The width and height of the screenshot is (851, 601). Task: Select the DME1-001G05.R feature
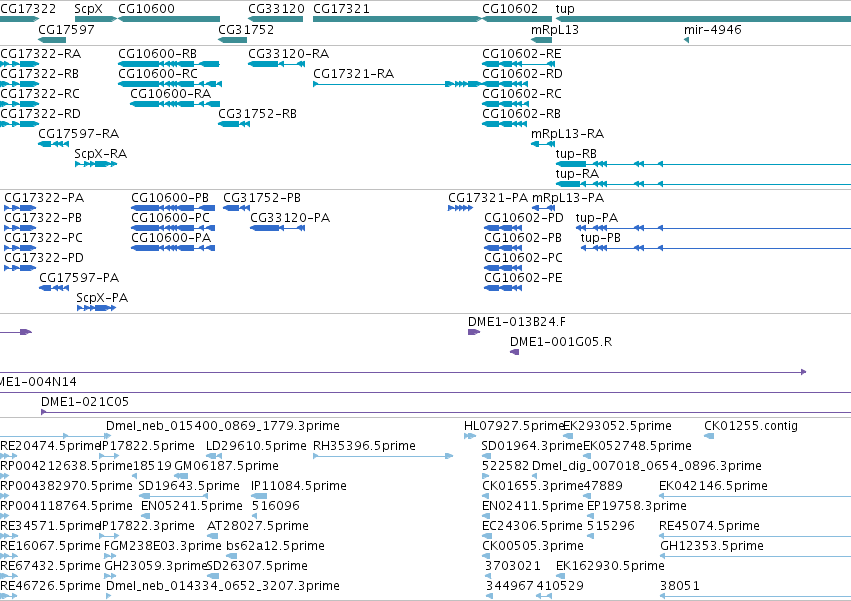point(515,352)
